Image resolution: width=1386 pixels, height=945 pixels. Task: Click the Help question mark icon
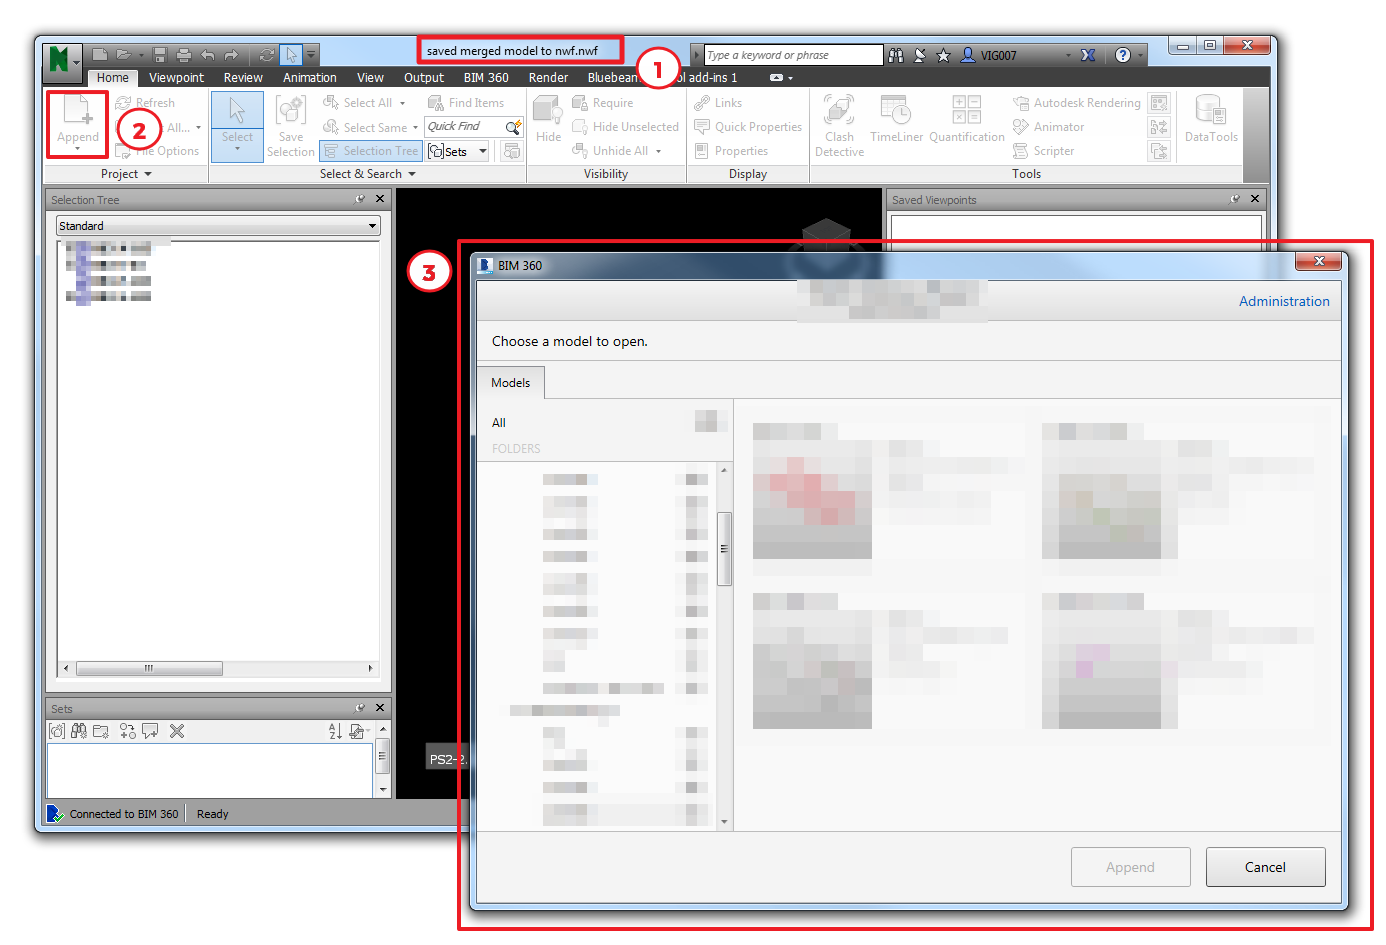pyautogui.click(x=1123, y=55)
